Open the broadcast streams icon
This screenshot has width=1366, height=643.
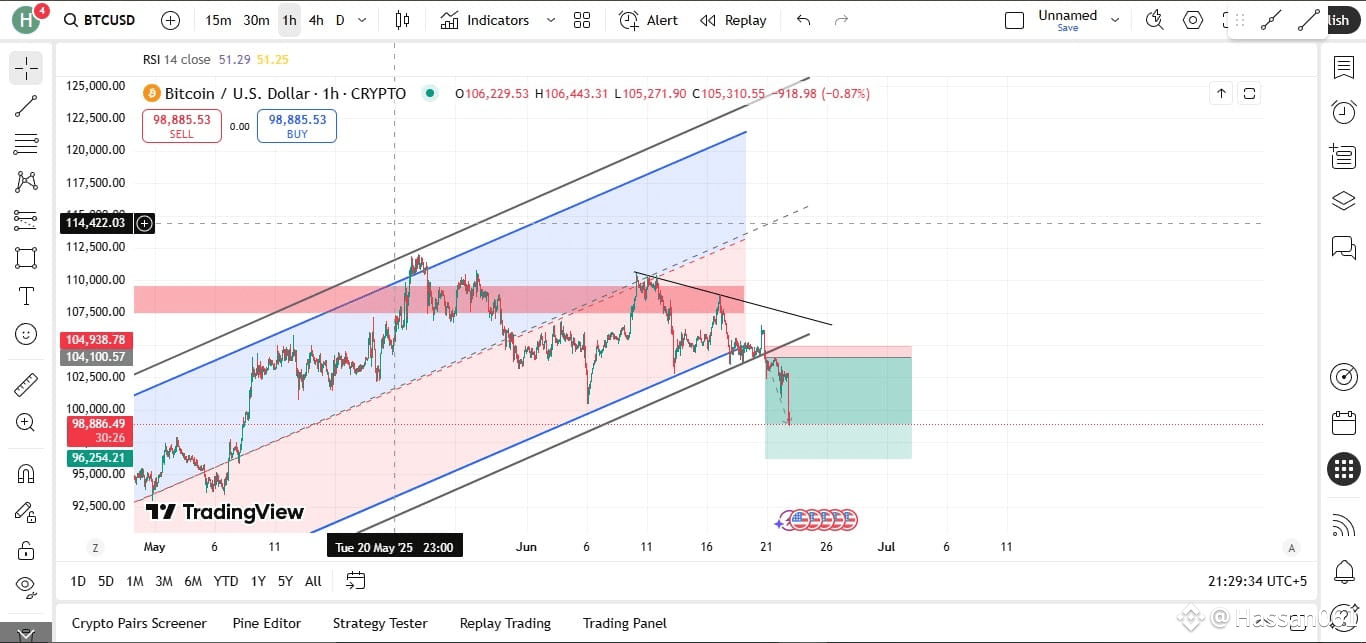coord(1344,524)
